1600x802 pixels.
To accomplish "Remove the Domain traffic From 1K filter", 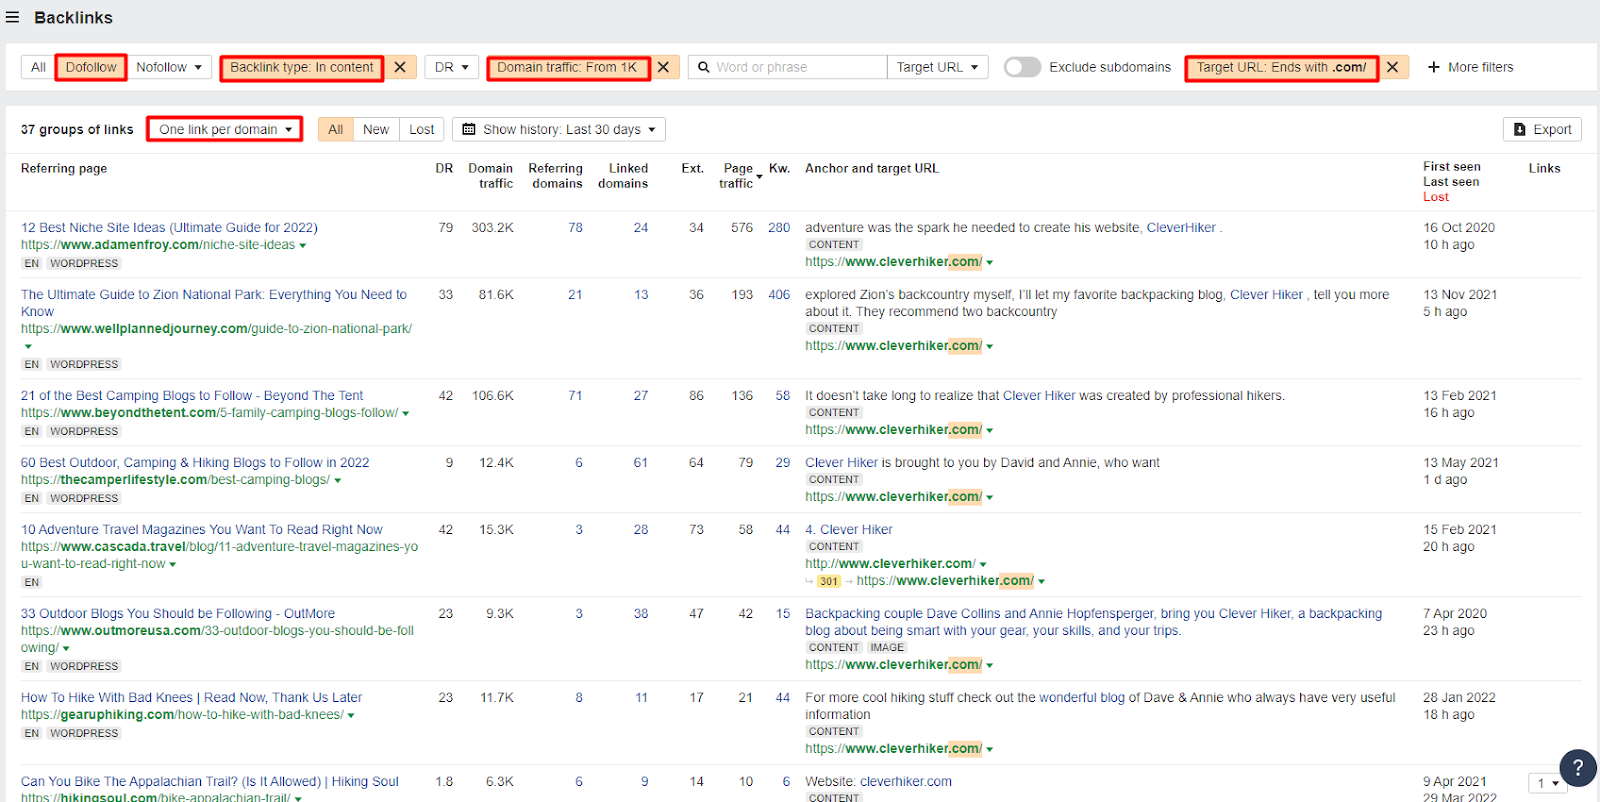I will pyautogui.click(x=663, y=67).
